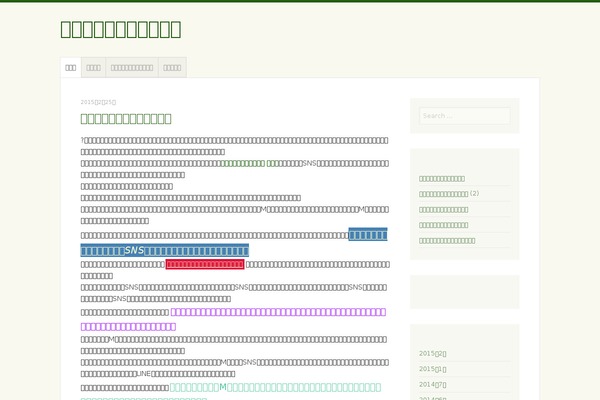This screenshot has width=600, height=400.
Task: Open the short tab beside the active tab
Action: (93, 67)
